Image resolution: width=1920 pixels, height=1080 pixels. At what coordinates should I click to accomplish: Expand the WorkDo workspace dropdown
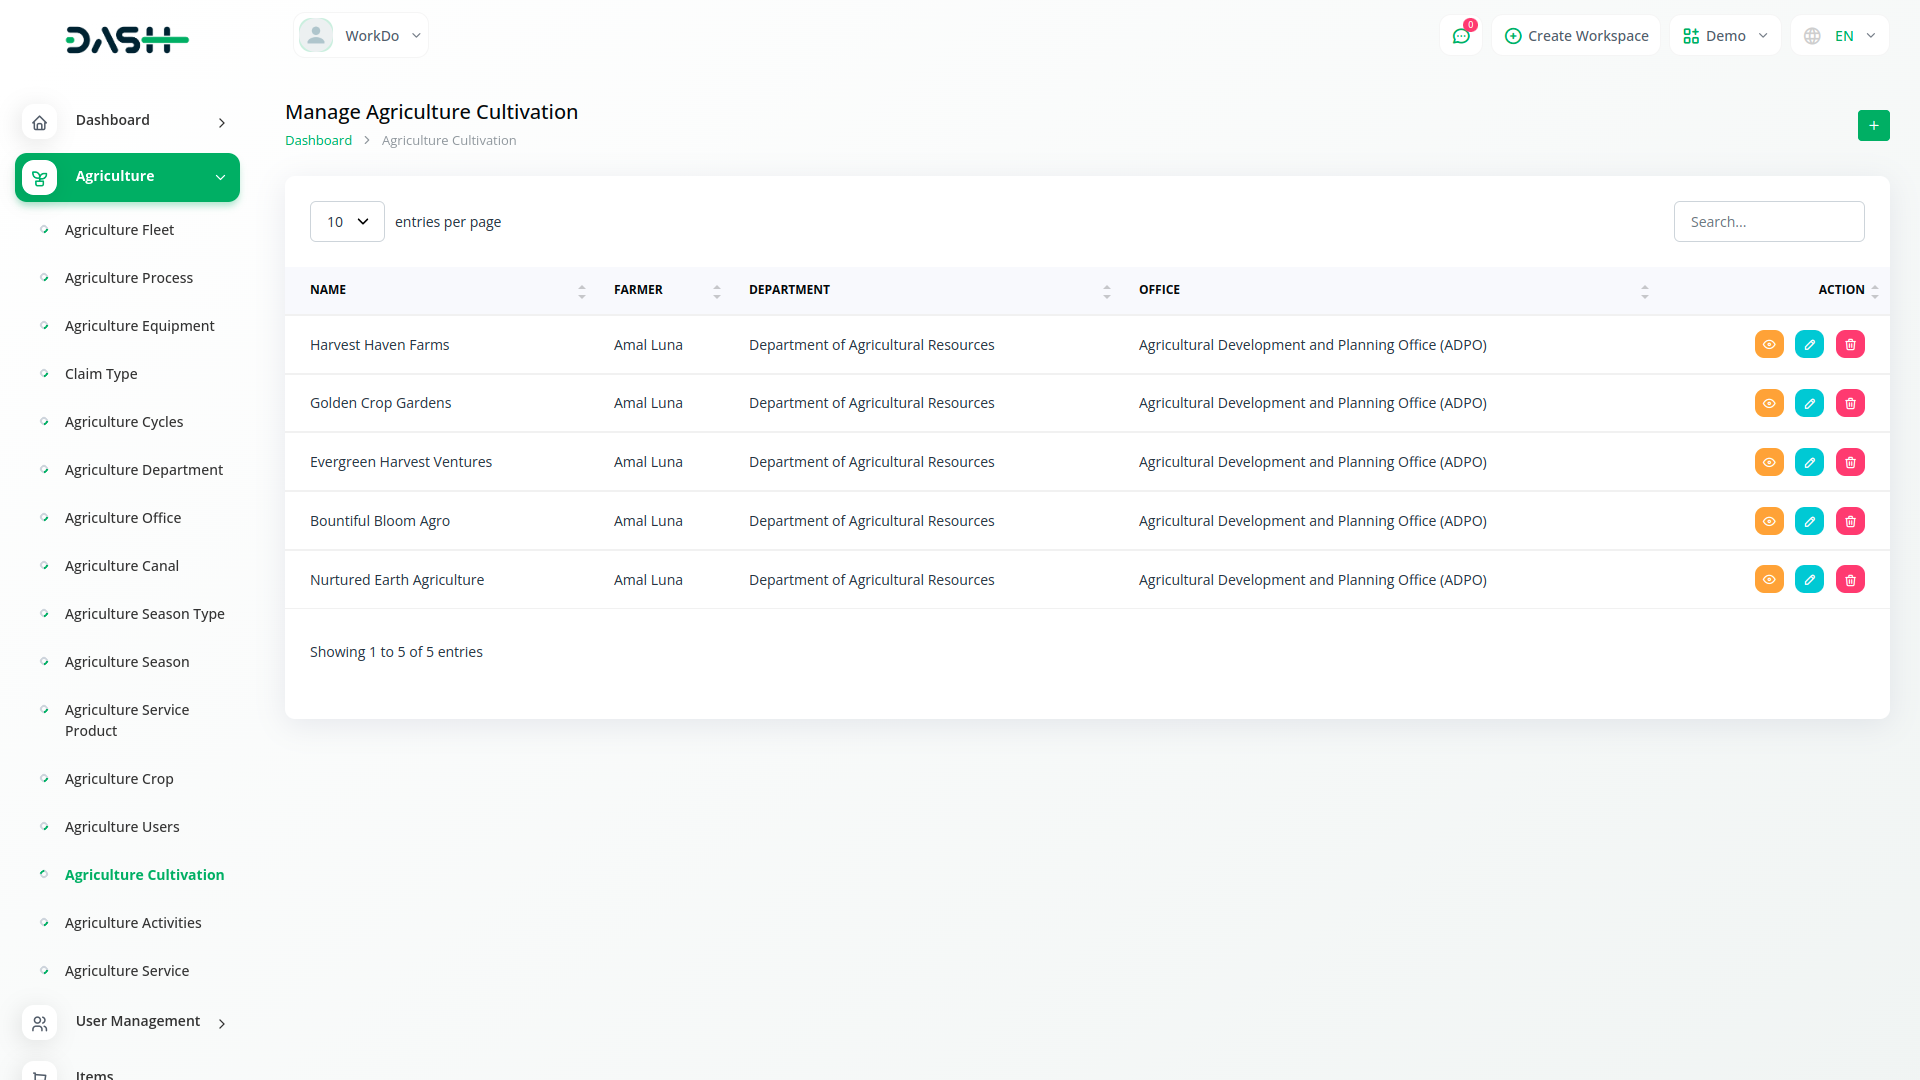[x=361, y=36]
